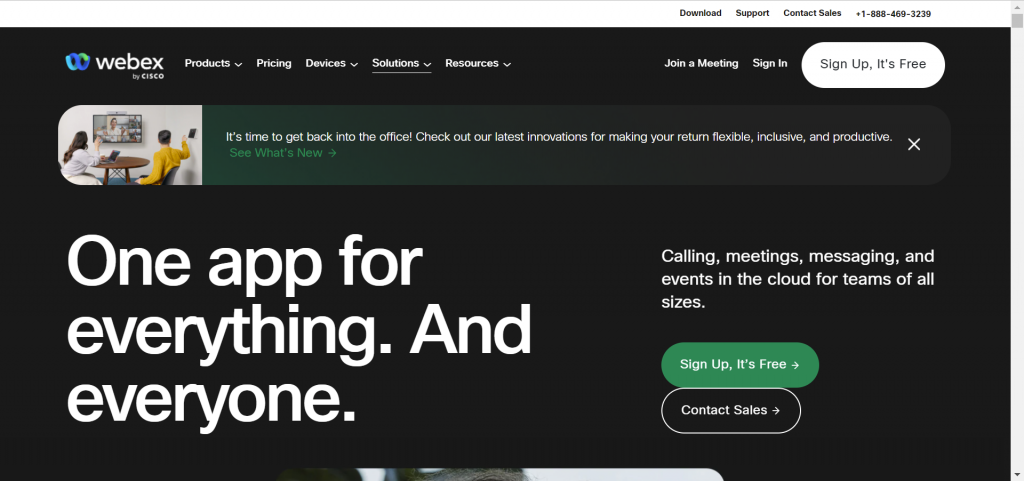Click the scrollbar down arrow
This screenshot has height=481, width=1024.
point(1017,474)
